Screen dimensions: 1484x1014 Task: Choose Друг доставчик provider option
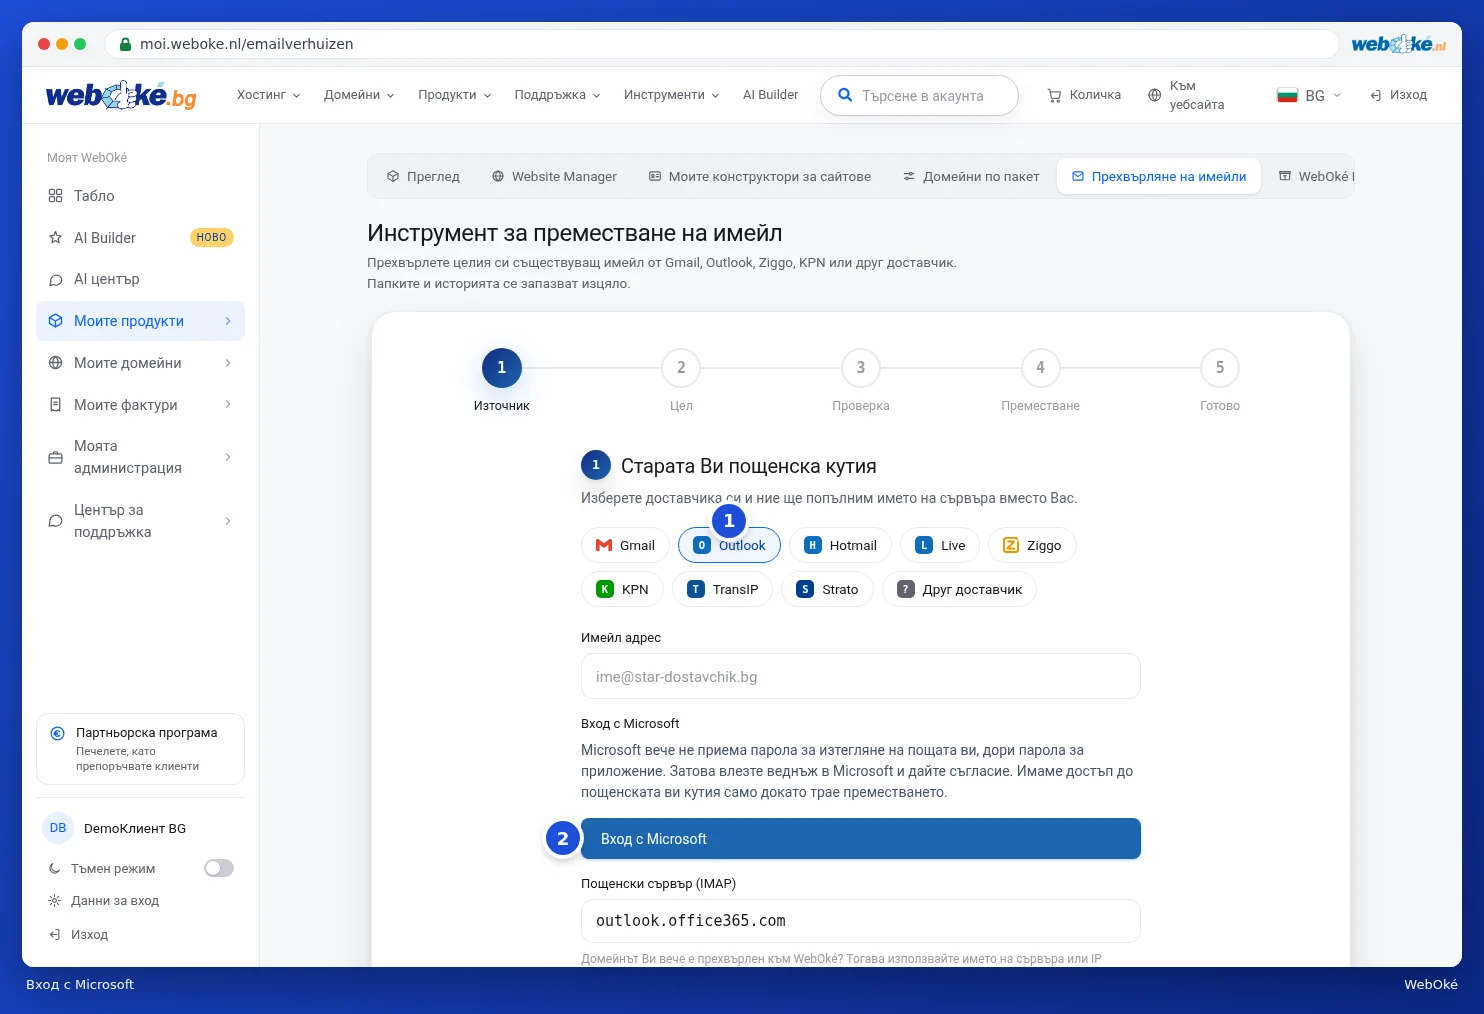click(959, 590)
